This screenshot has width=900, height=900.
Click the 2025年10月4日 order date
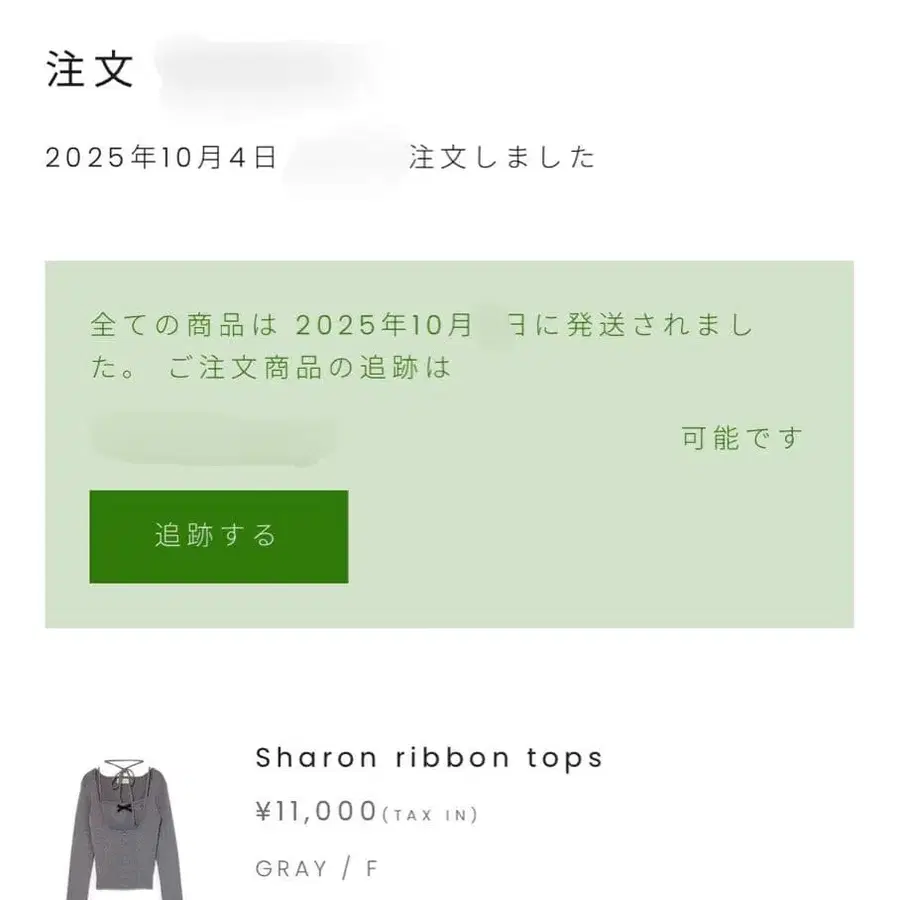click(x=161, y=158)
